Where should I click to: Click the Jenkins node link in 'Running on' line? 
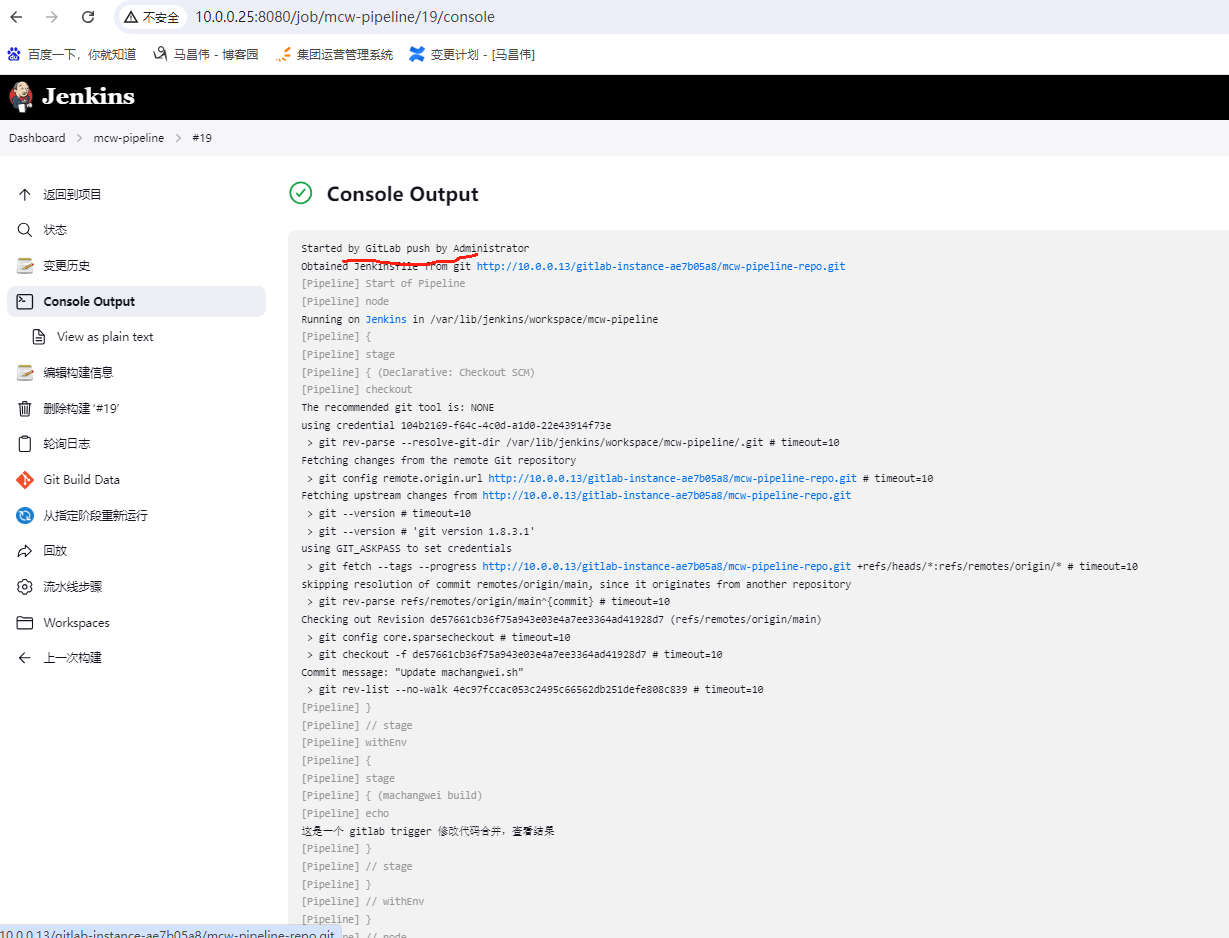tap(386, 319)
